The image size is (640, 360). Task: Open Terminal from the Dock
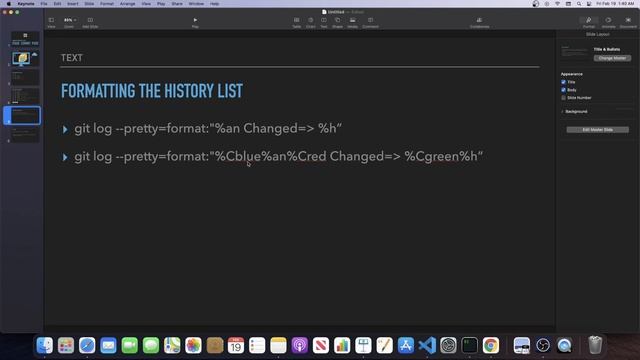point(469,345)
